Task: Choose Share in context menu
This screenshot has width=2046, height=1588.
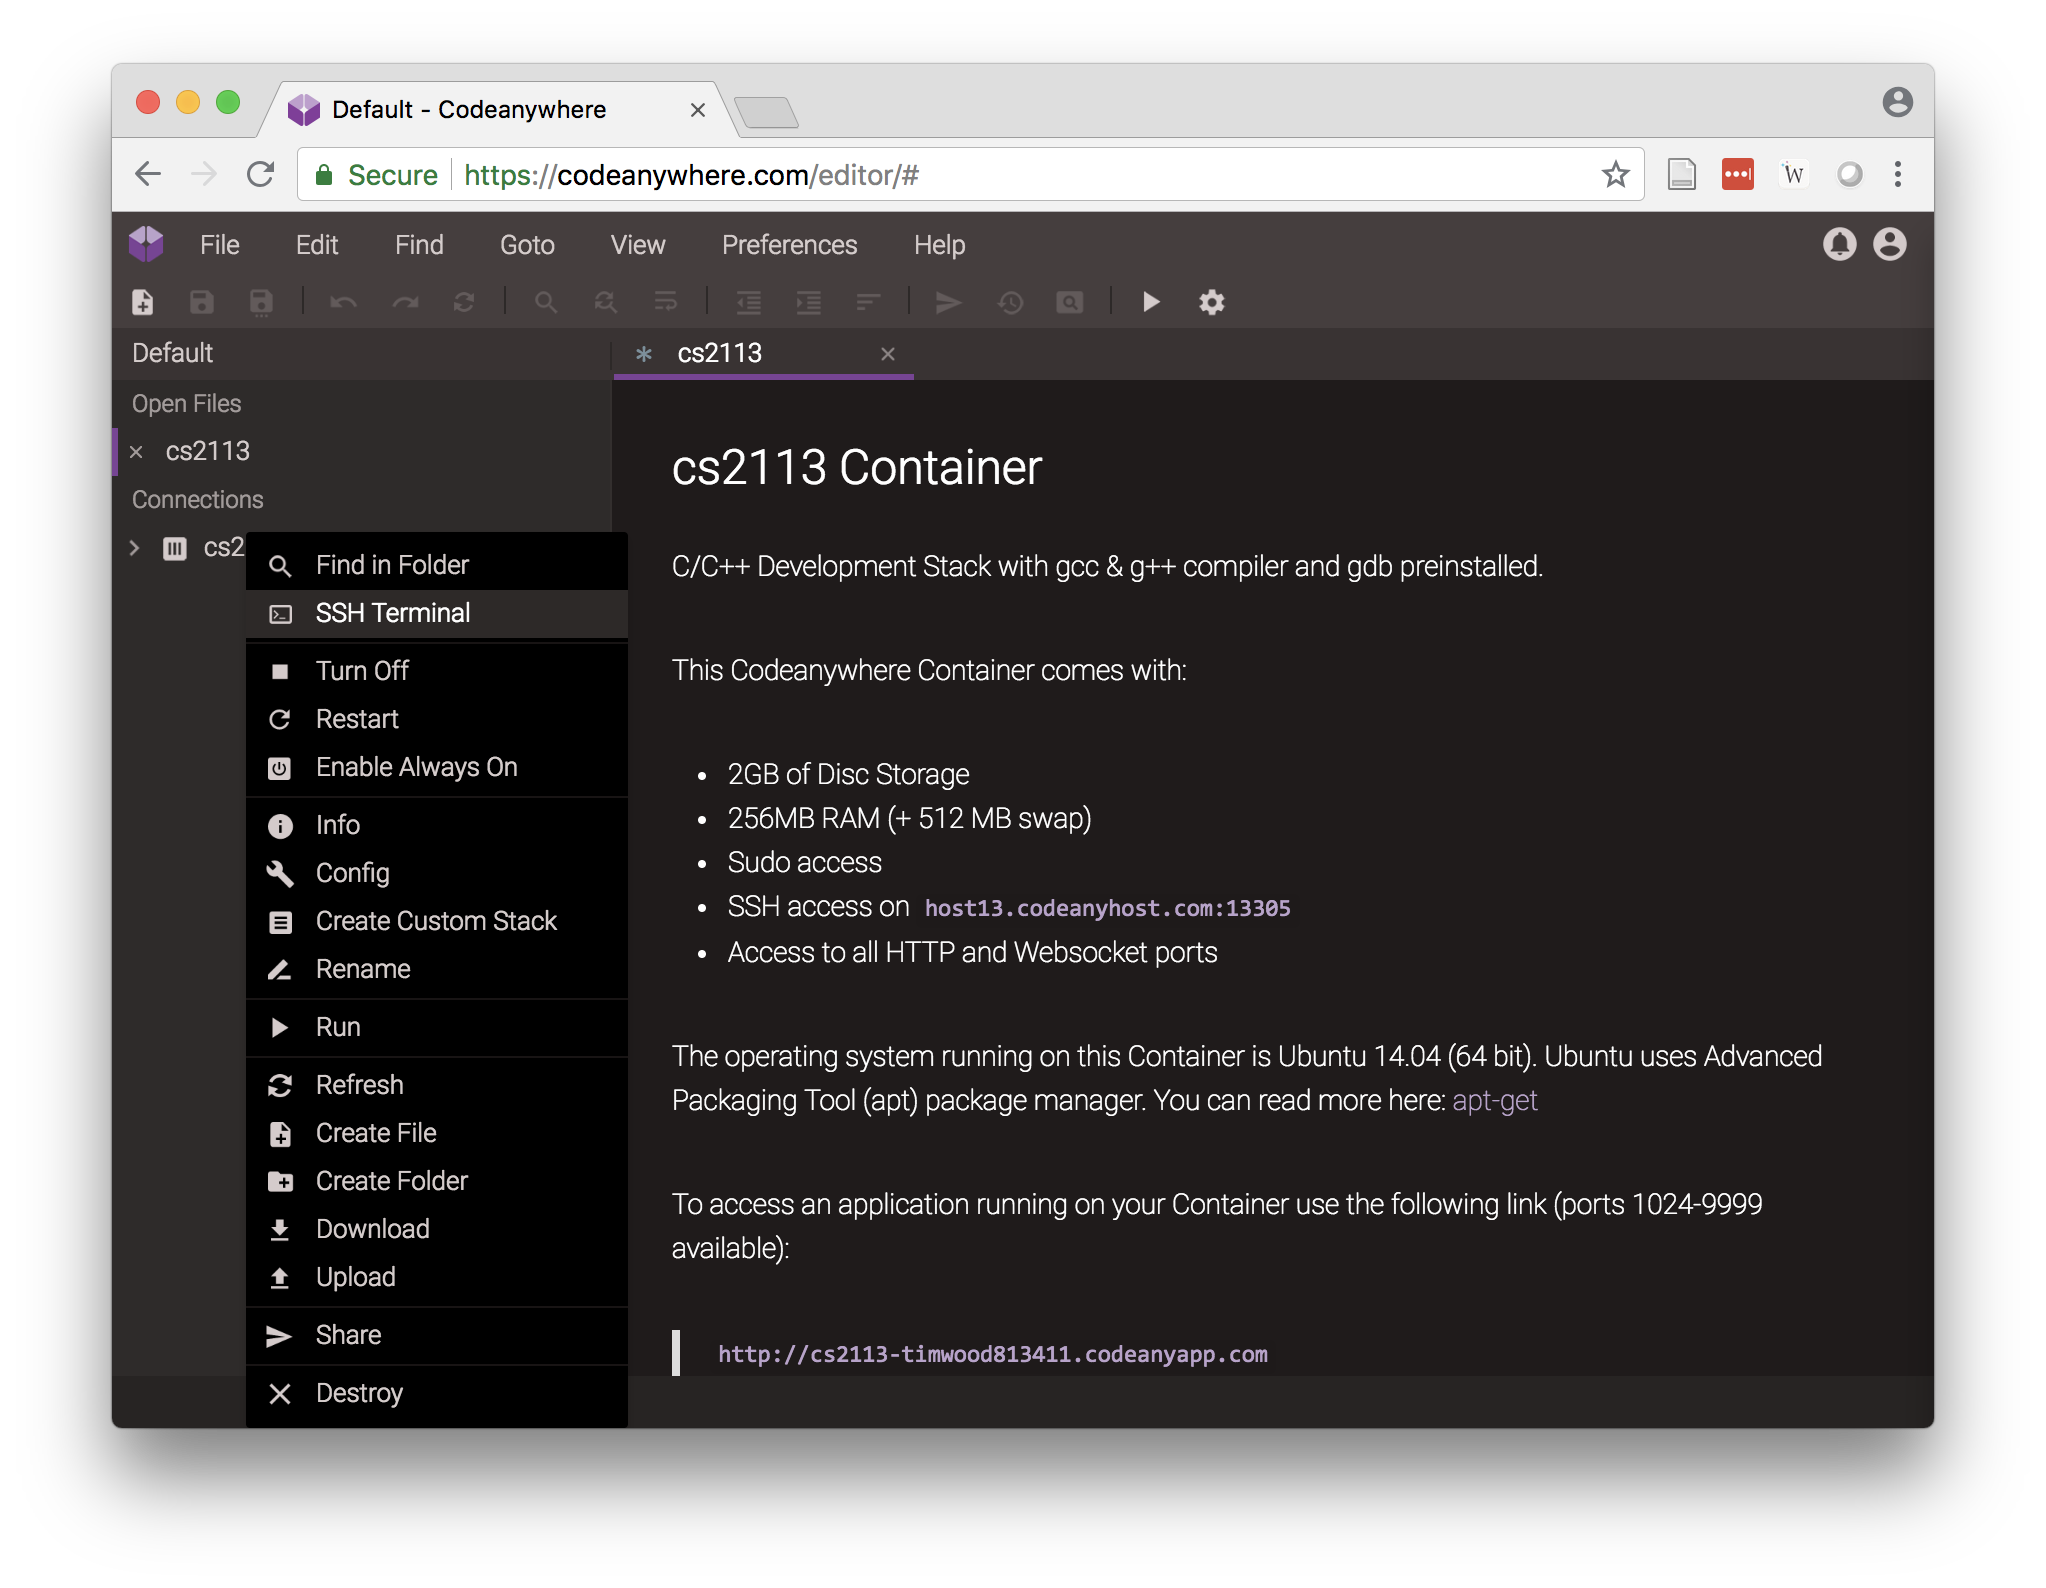Action: [437, 1335]
